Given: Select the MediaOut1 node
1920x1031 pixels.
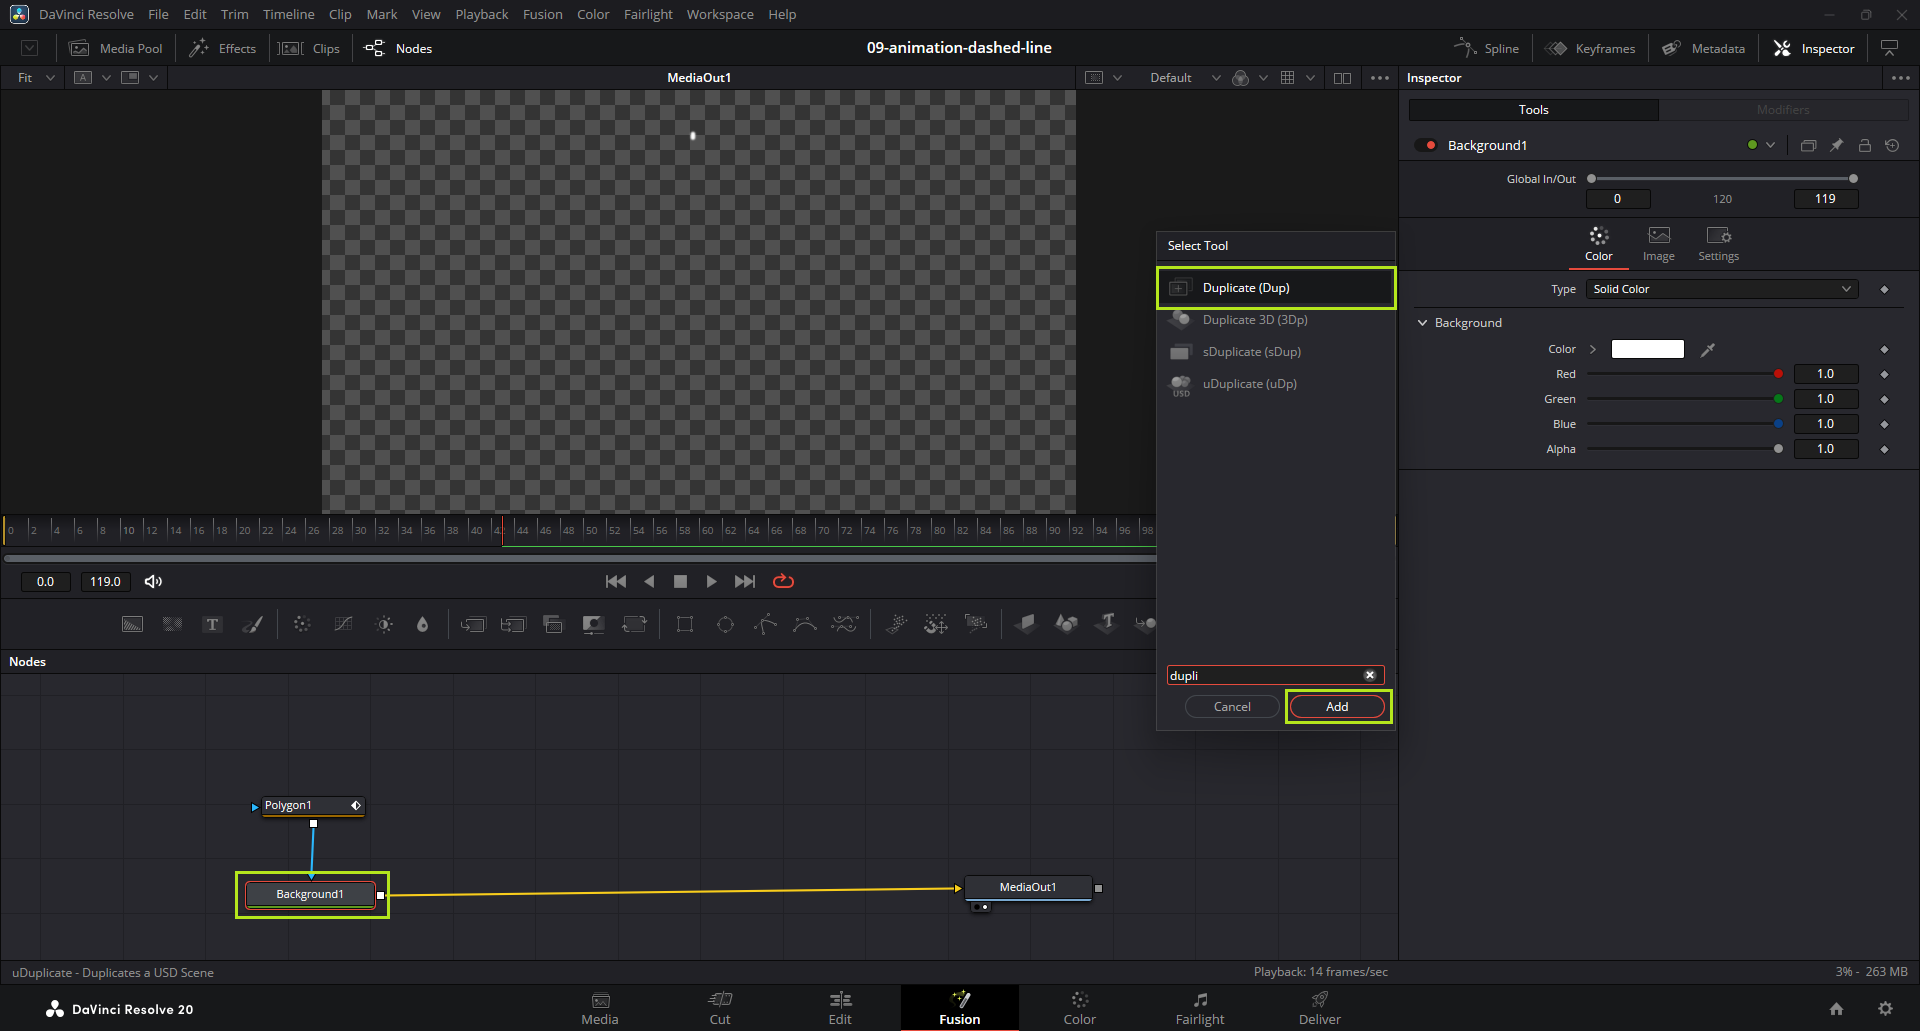Looking at the screenshot, I should [x=1027, y=887].
